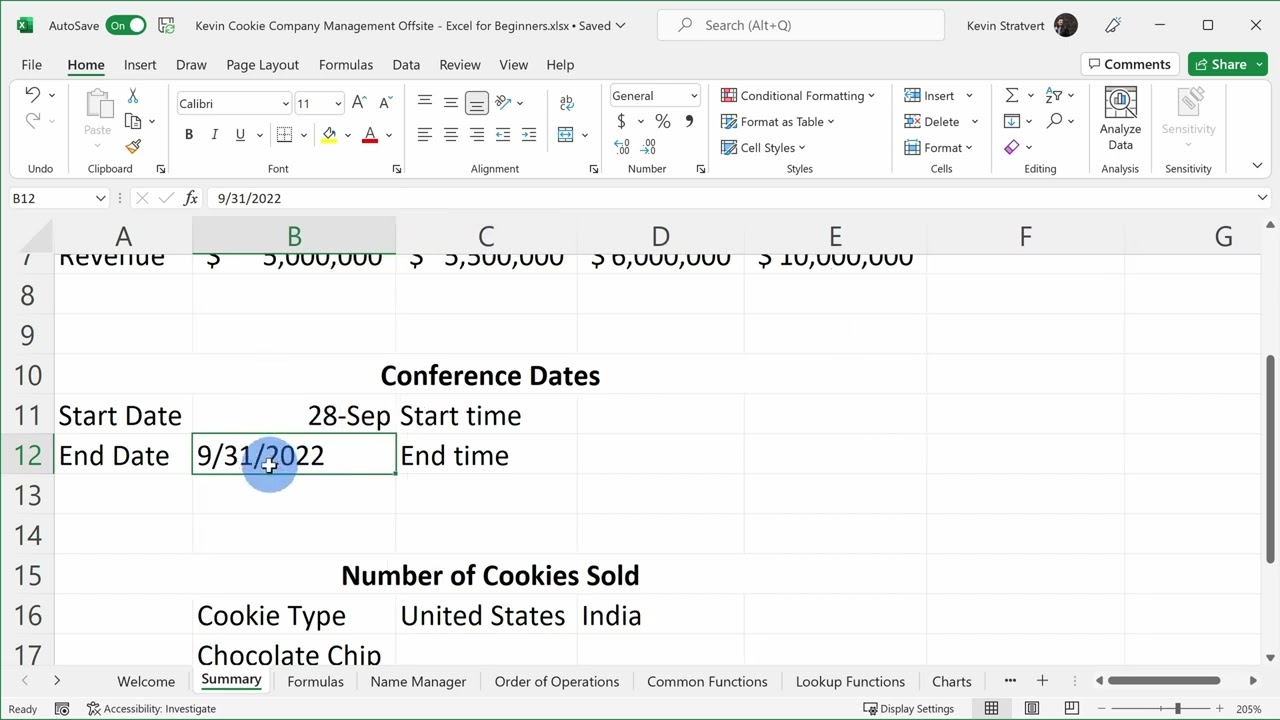
Task: Click Decrease Indent icon
Action: 503,134
